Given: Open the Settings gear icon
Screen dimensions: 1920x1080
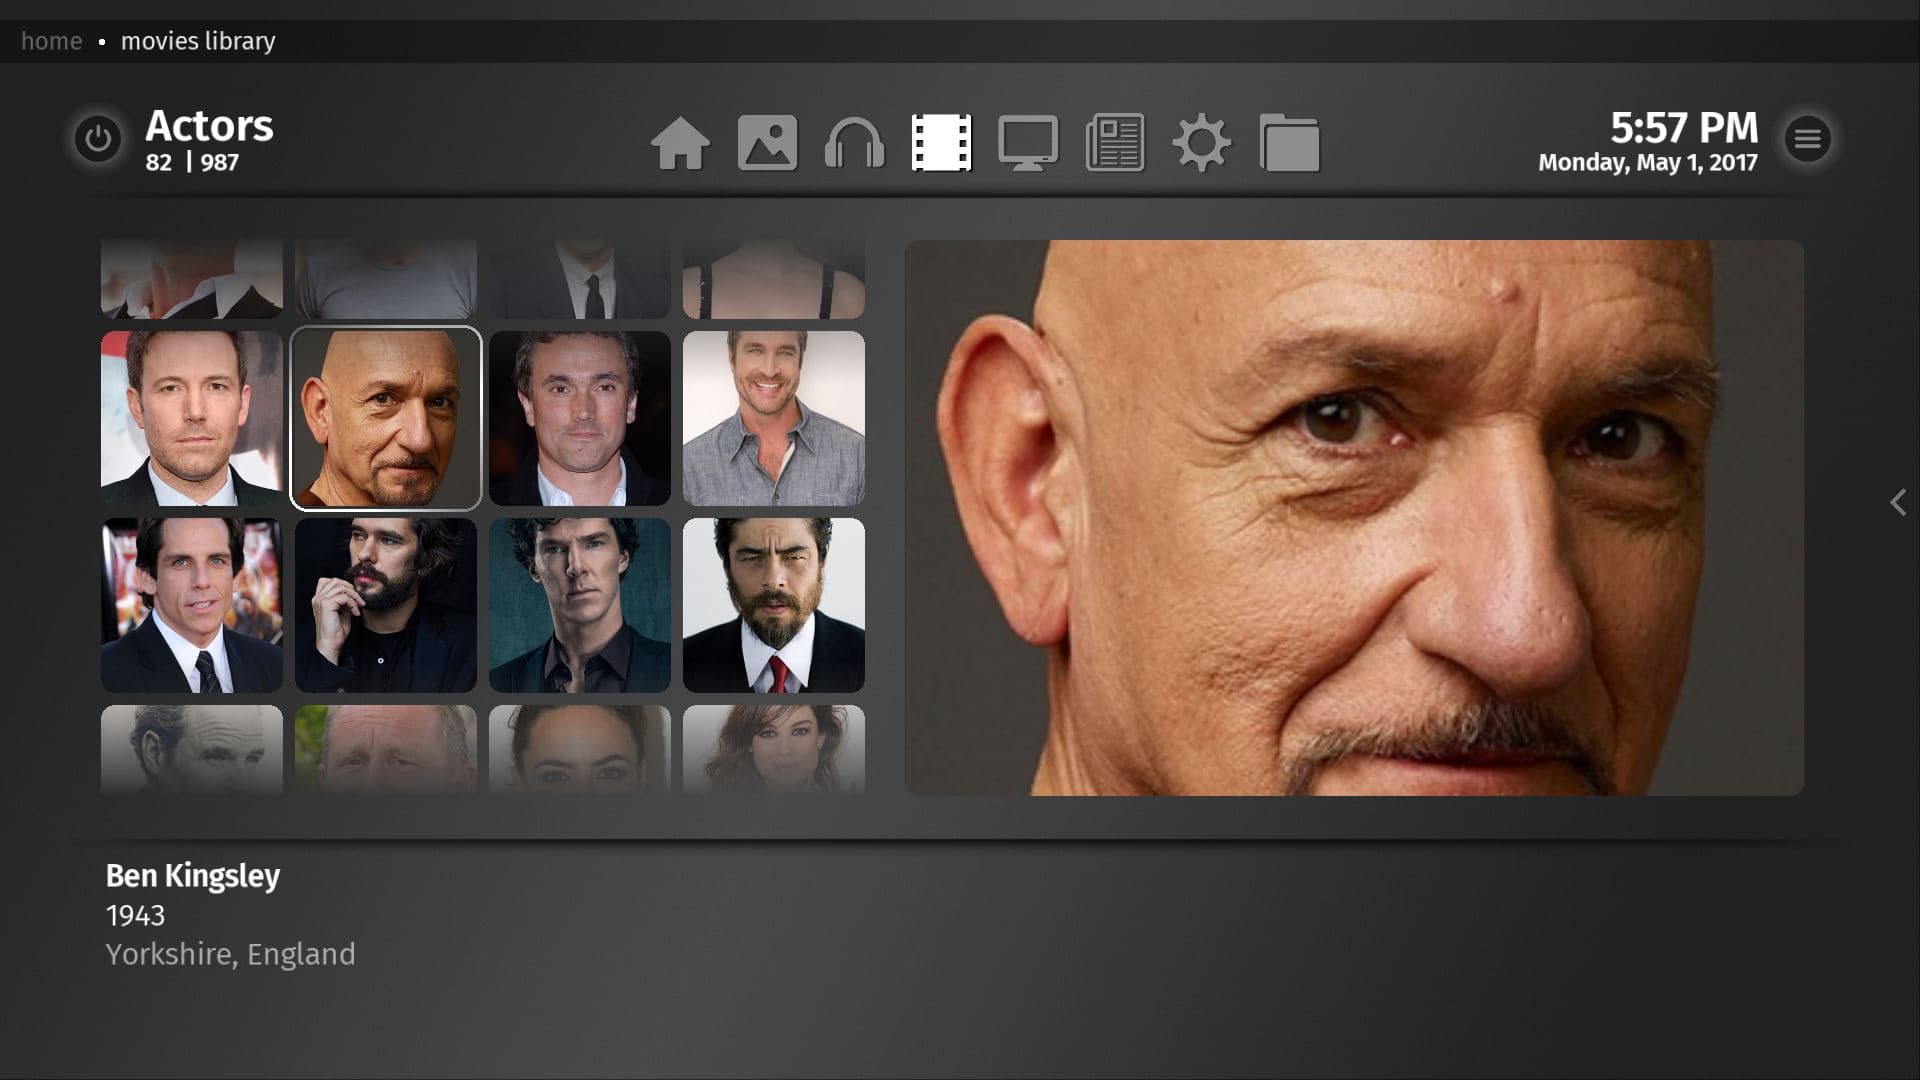Looking at the screenshot, I should [1202, 143].
